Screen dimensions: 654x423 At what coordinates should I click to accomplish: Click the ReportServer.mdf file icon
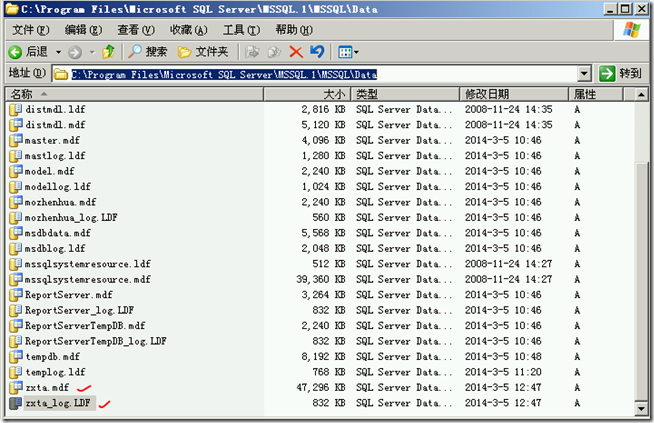(16, 295)
